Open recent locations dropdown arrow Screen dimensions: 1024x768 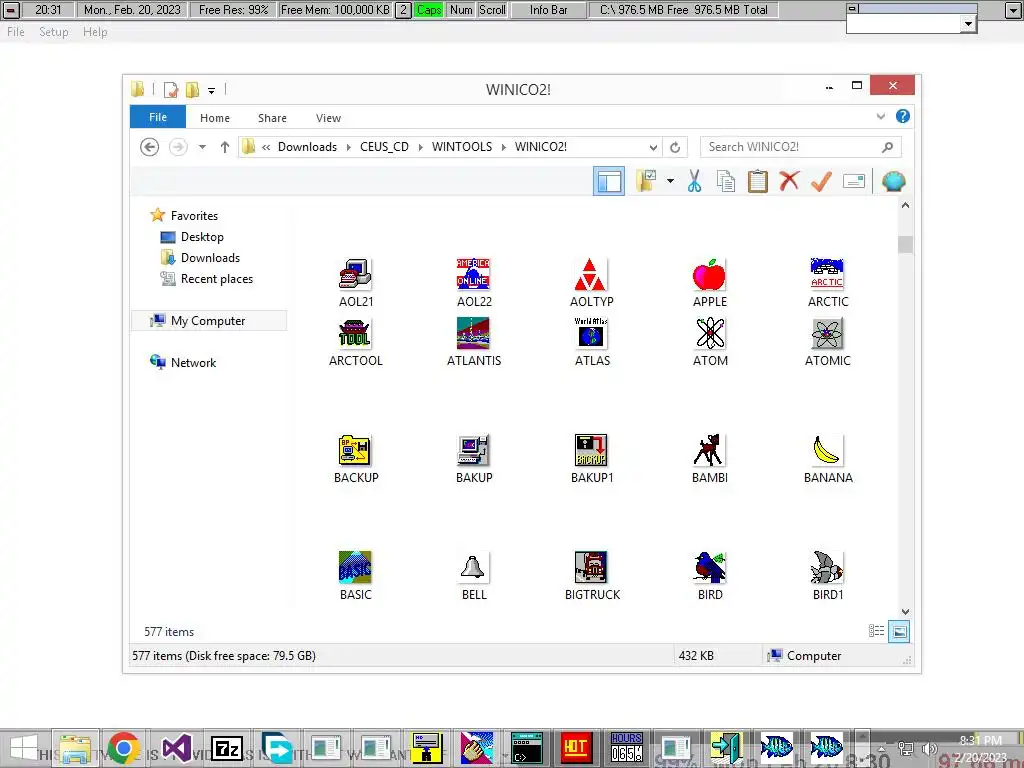202,147
